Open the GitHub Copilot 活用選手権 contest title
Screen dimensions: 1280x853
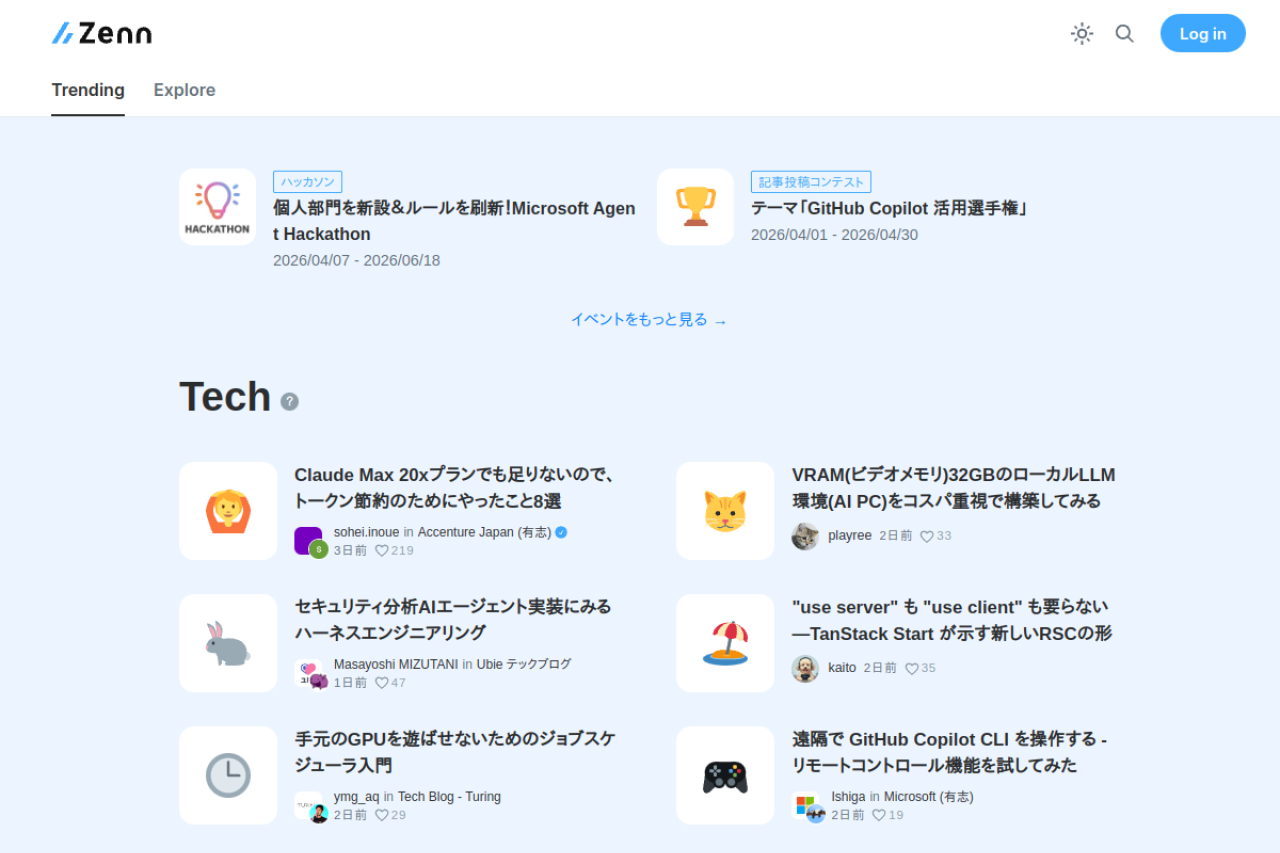pos(889,208)
